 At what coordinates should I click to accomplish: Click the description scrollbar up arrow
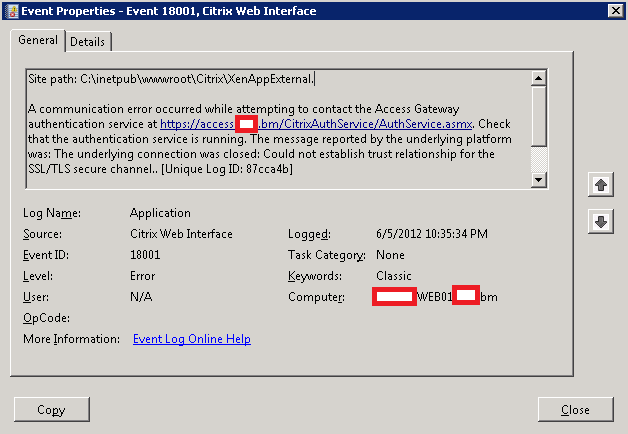click(539, 78)
